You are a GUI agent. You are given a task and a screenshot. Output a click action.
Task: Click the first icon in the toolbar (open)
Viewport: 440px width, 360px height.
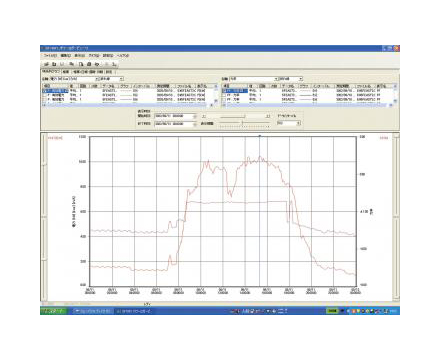[47, 64]
